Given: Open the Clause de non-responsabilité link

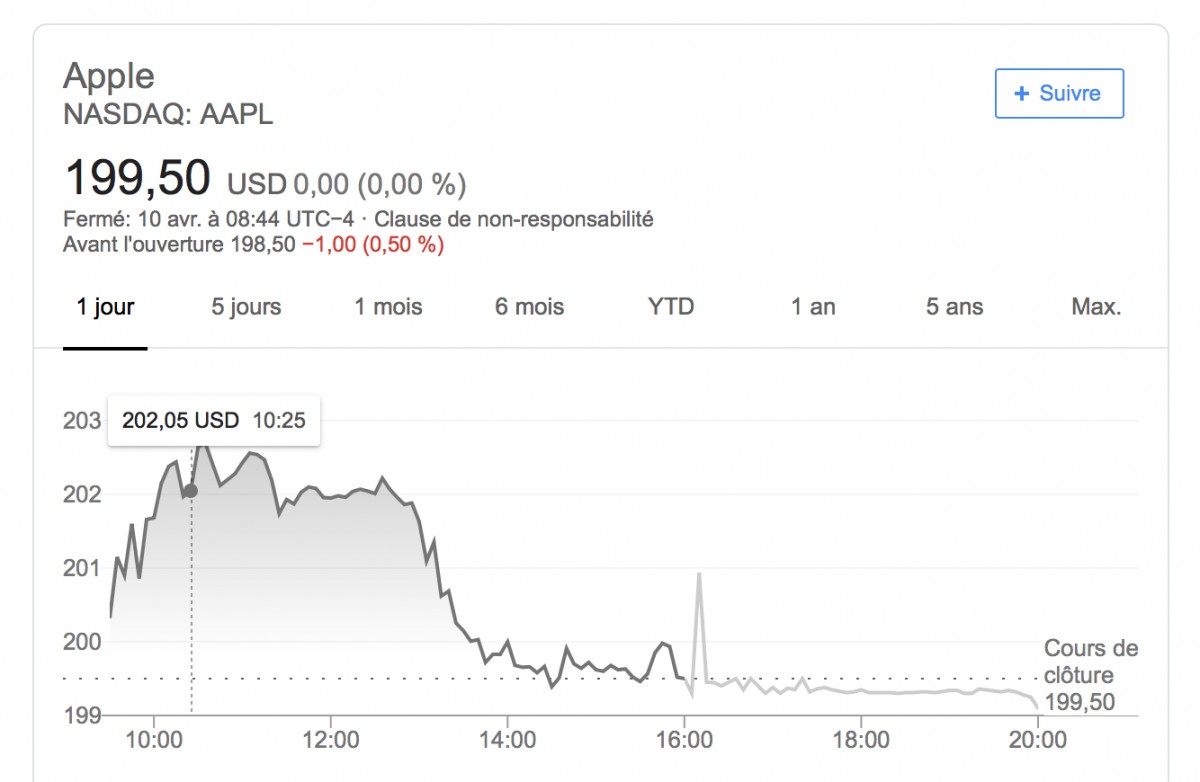Looking at the screenshot, I should click(x=514, y=219).
